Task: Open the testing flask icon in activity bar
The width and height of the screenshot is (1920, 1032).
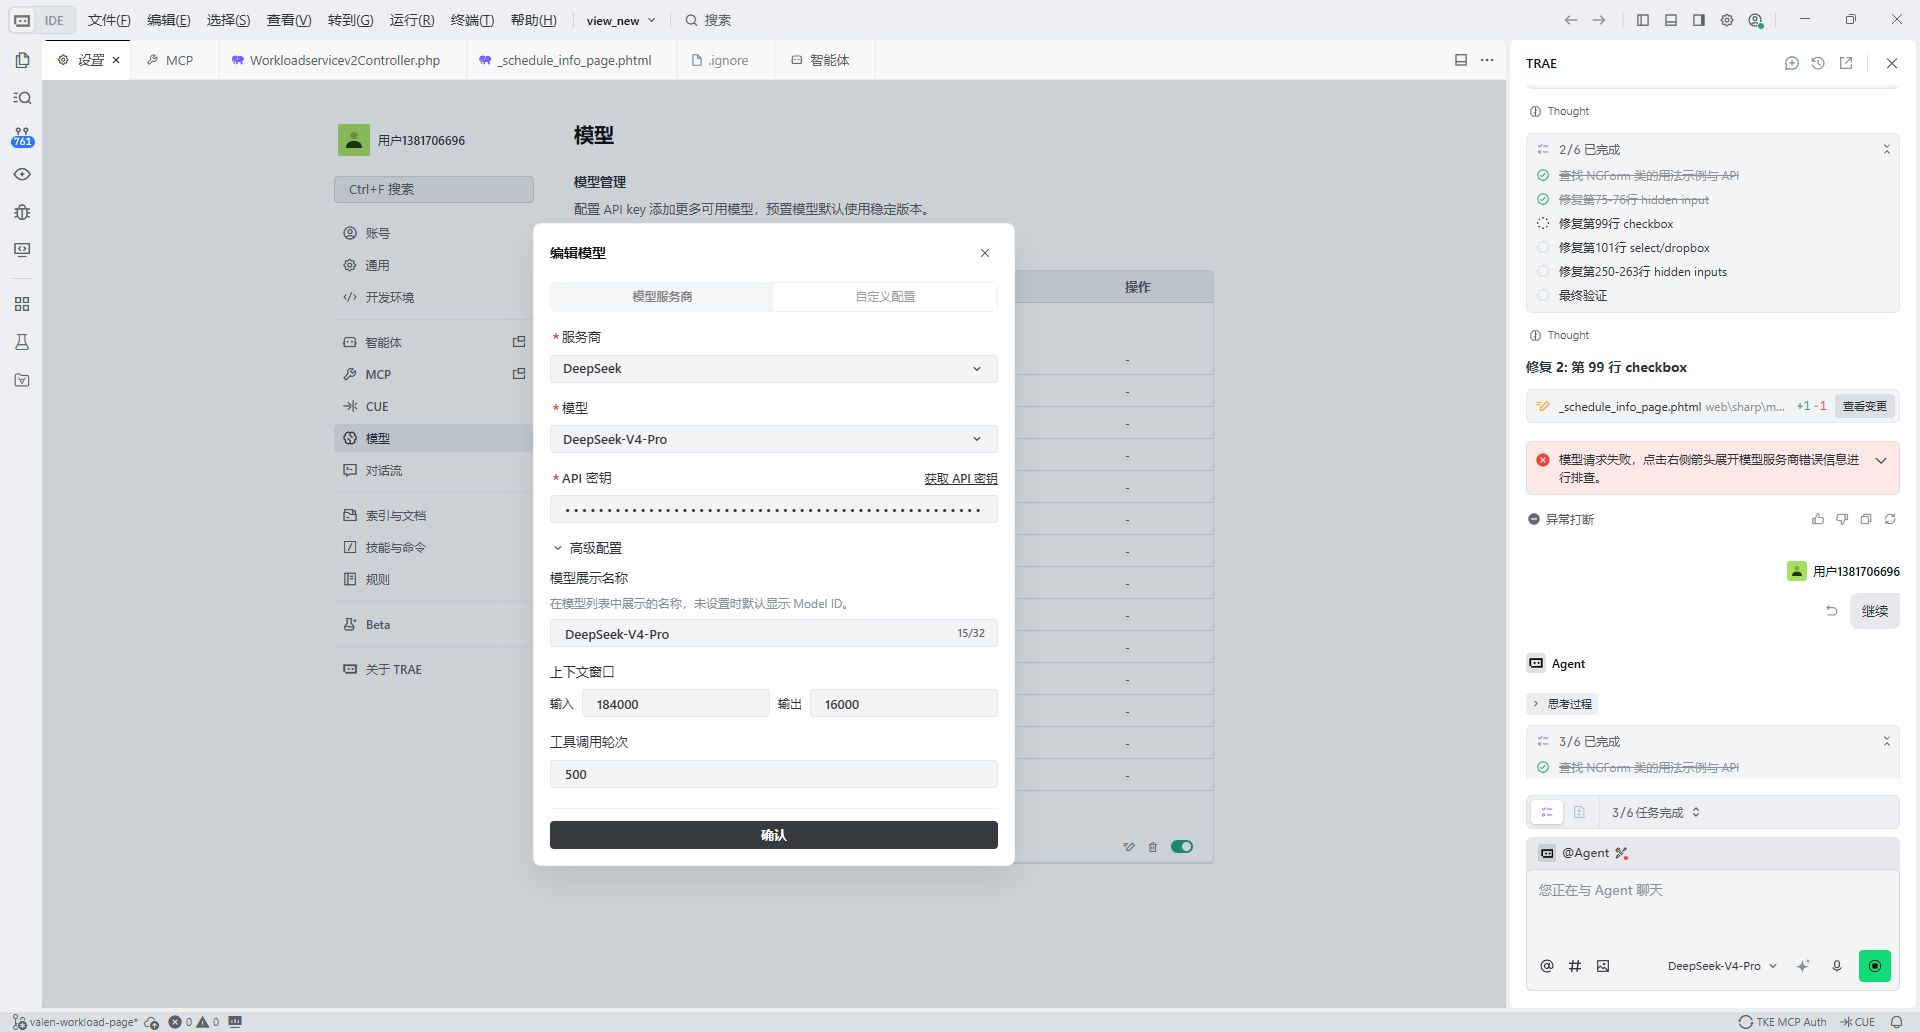Action: [22, 342]
